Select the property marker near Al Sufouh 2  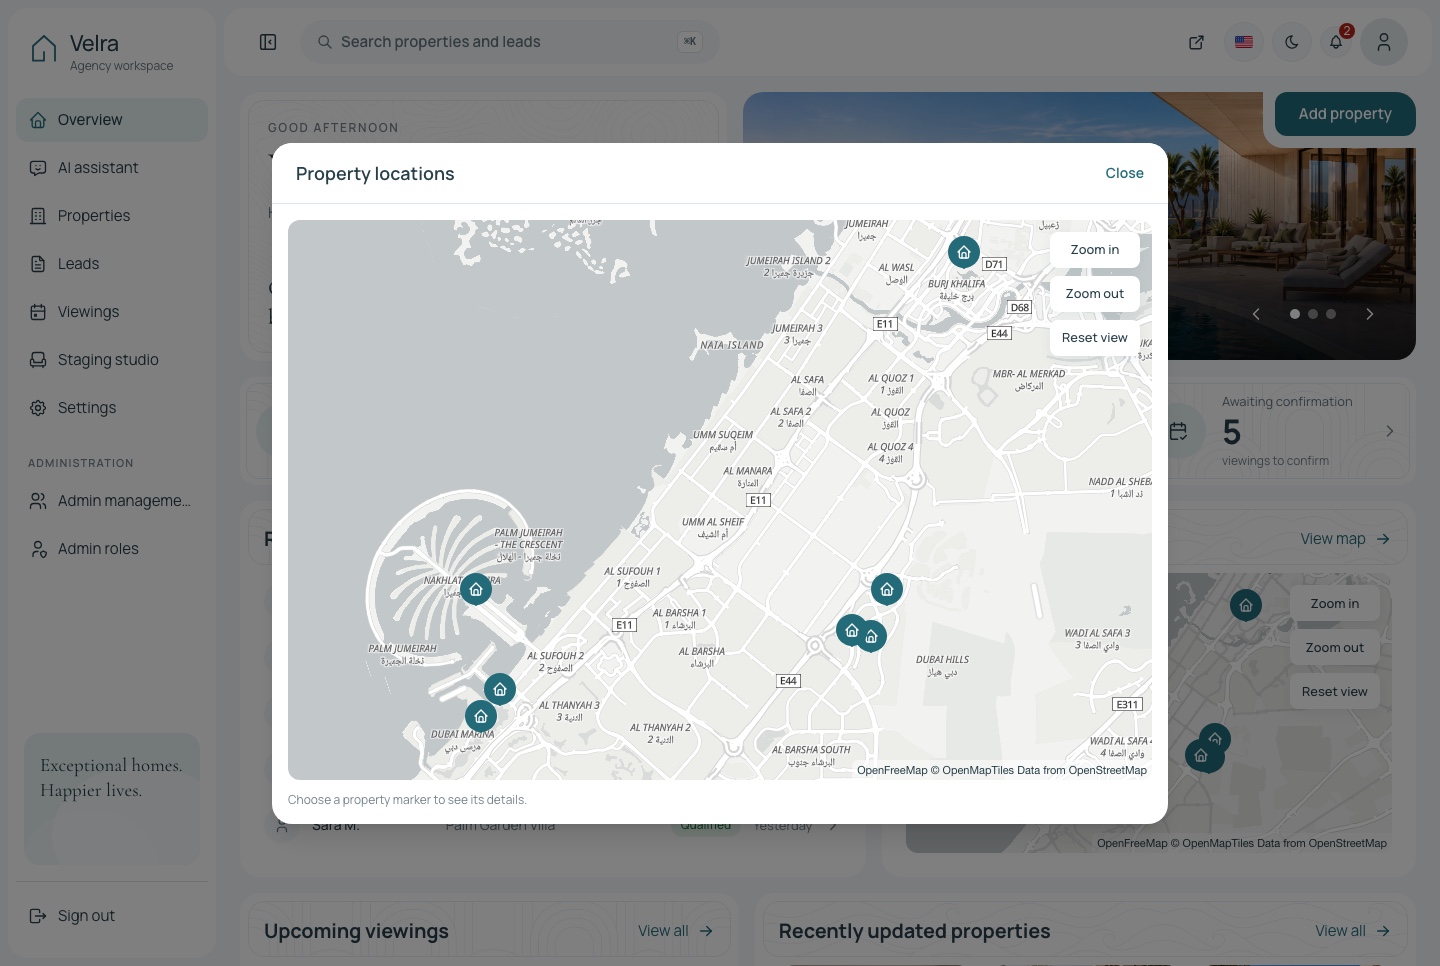[500, 689]
